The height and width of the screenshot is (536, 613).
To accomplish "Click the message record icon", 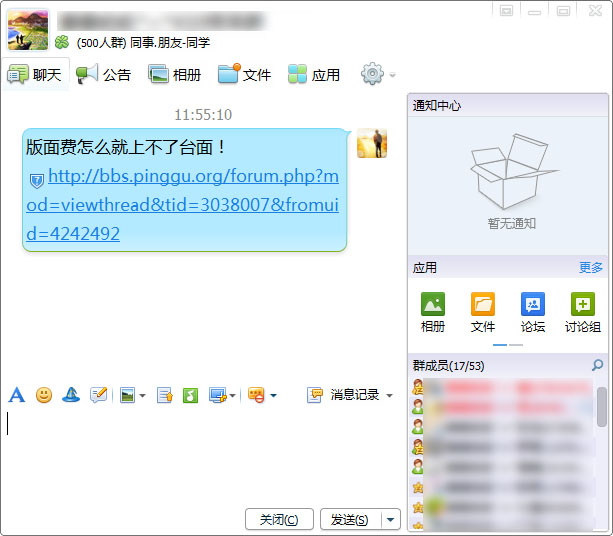I will [x=315, y=395].
